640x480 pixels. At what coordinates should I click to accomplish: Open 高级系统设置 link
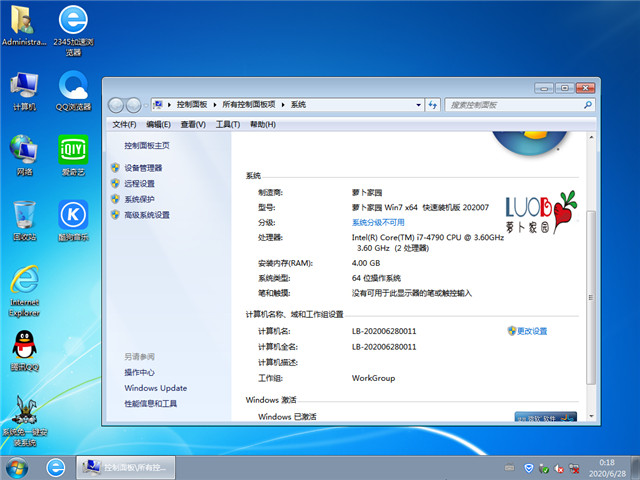tap(147, 215)
